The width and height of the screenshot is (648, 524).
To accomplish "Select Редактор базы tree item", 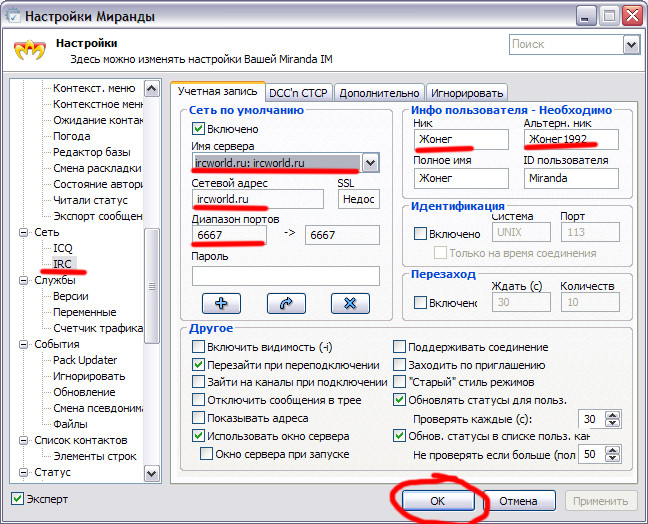I will point(92,152).
